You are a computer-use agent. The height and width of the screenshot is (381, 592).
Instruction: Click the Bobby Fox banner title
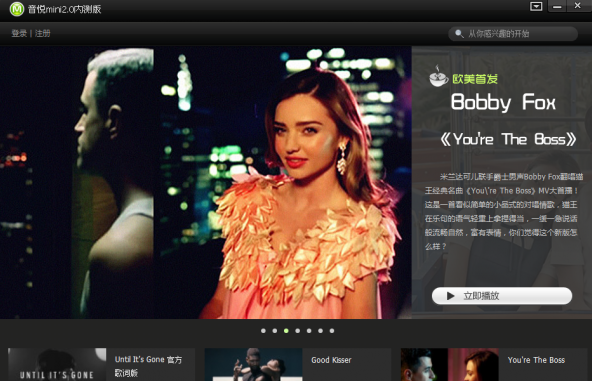503,102
